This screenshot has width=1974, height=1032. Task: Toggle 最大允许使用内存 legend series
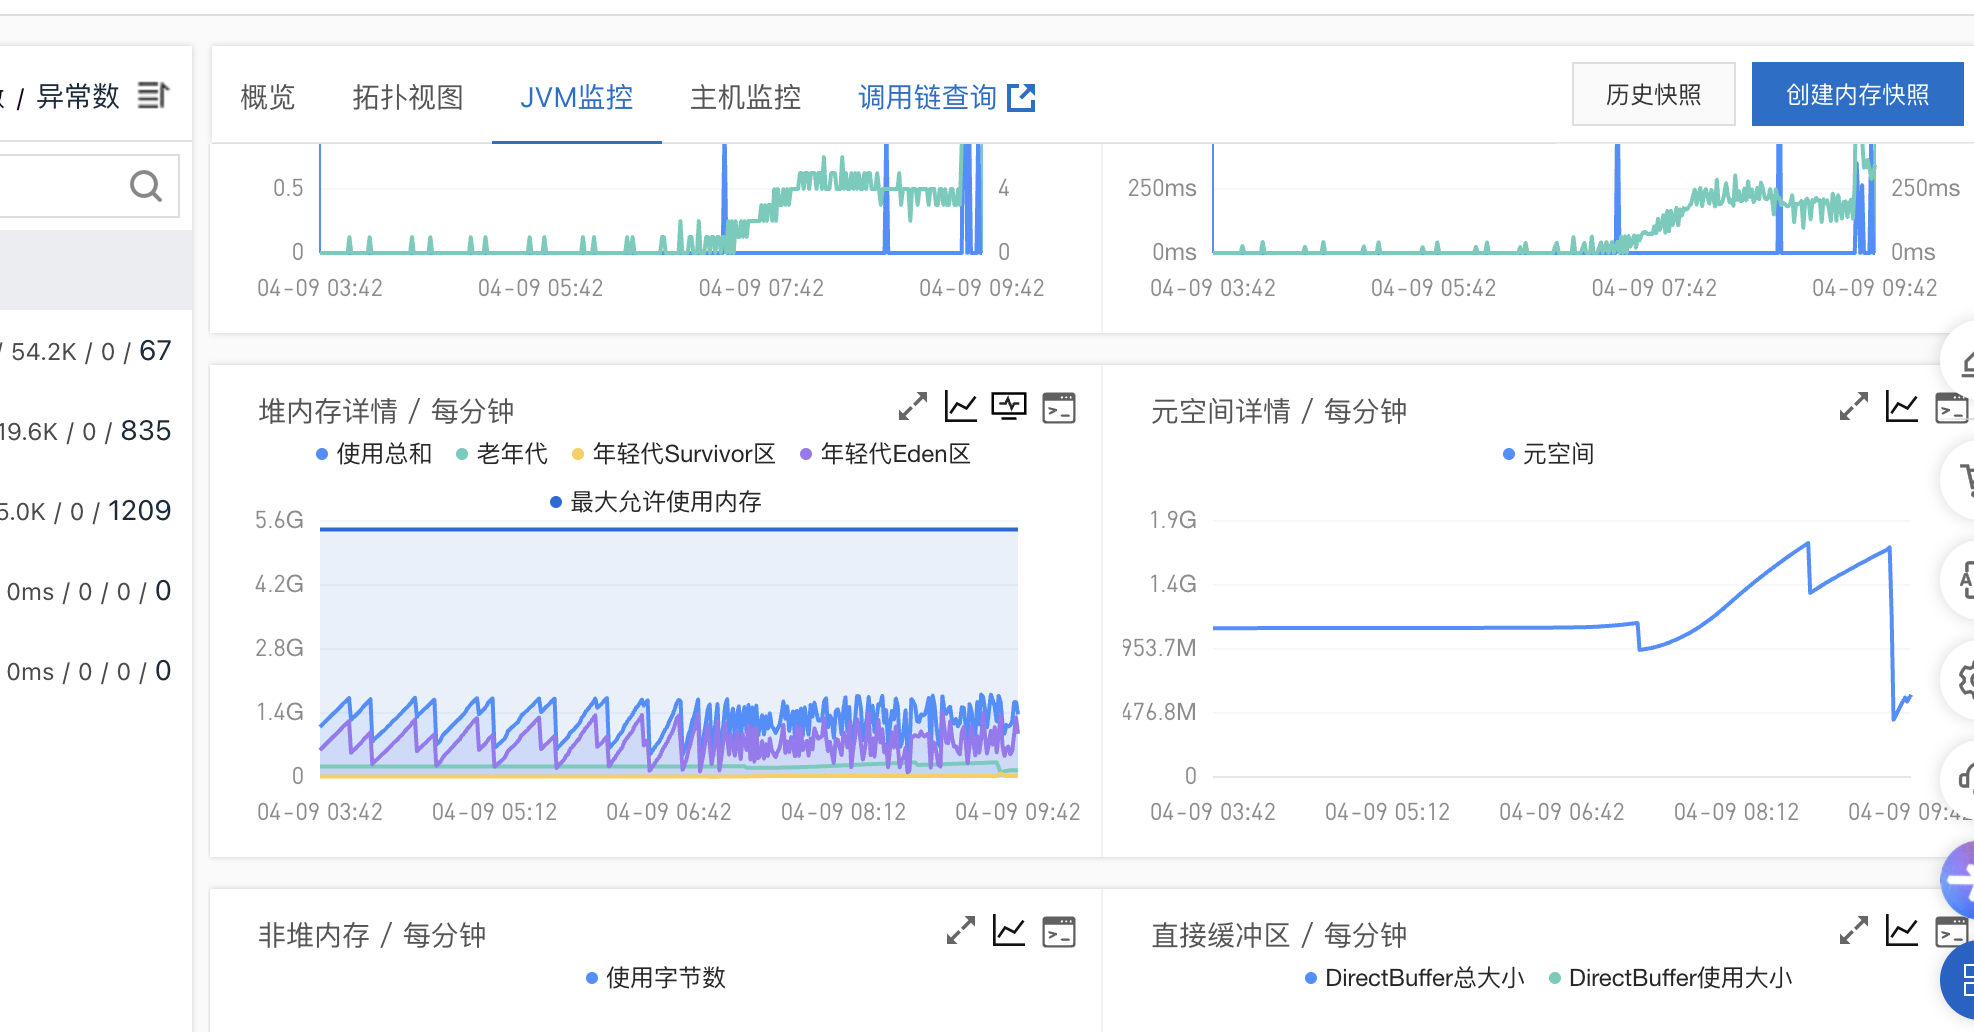click(656, 502)
